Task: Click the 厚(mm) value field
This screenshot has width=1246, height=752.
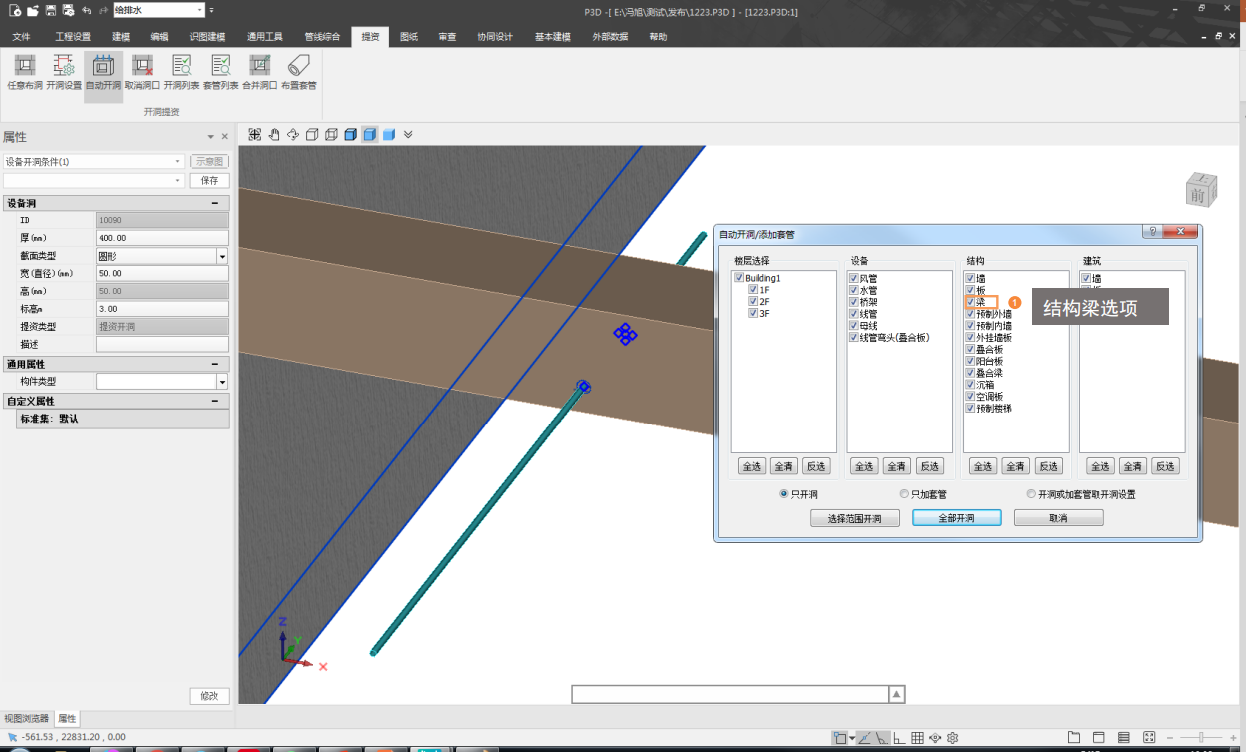Action: click(x=162, y=238)
